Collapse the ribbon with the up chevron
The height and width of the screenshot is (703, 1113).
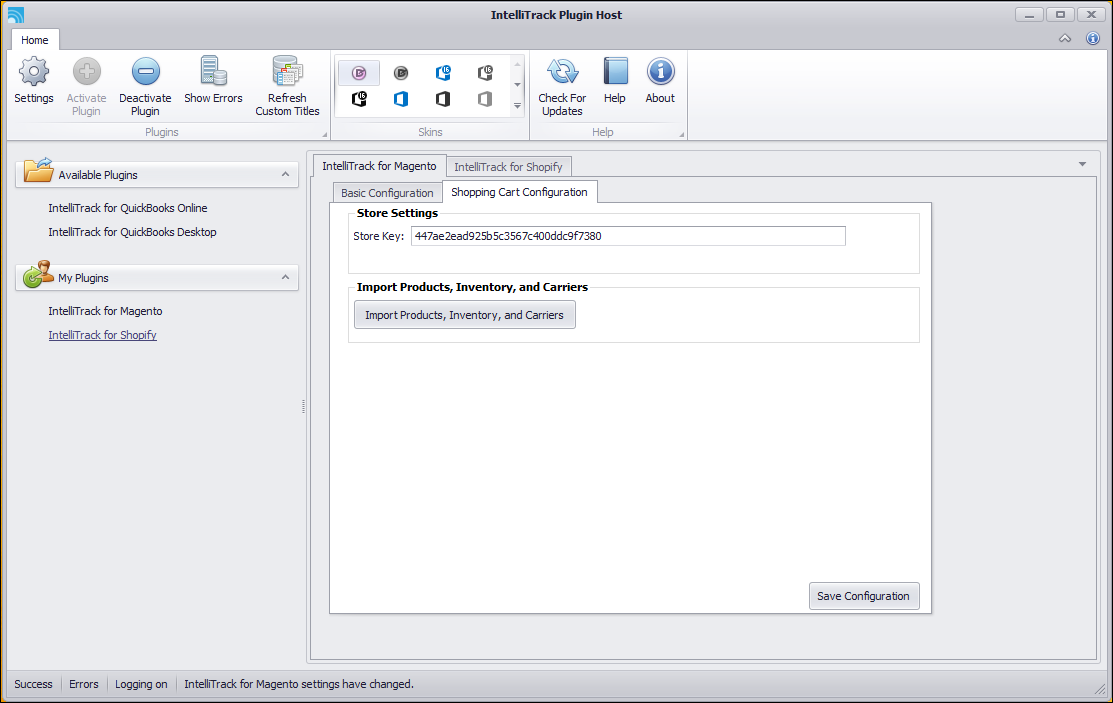coord(1065,38)
